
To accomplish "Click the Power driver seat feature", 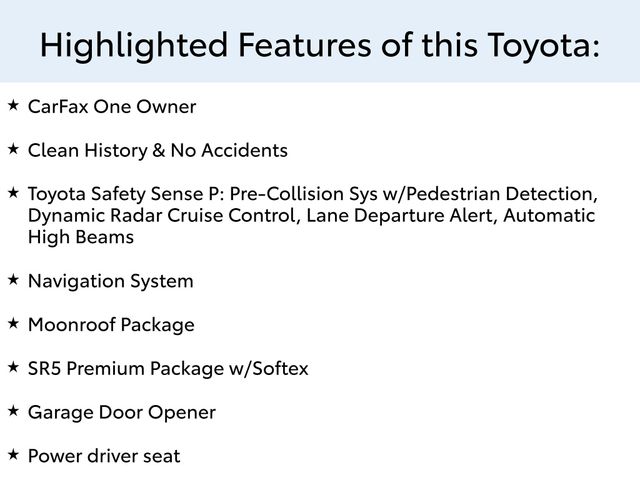I will click(104, 456).
